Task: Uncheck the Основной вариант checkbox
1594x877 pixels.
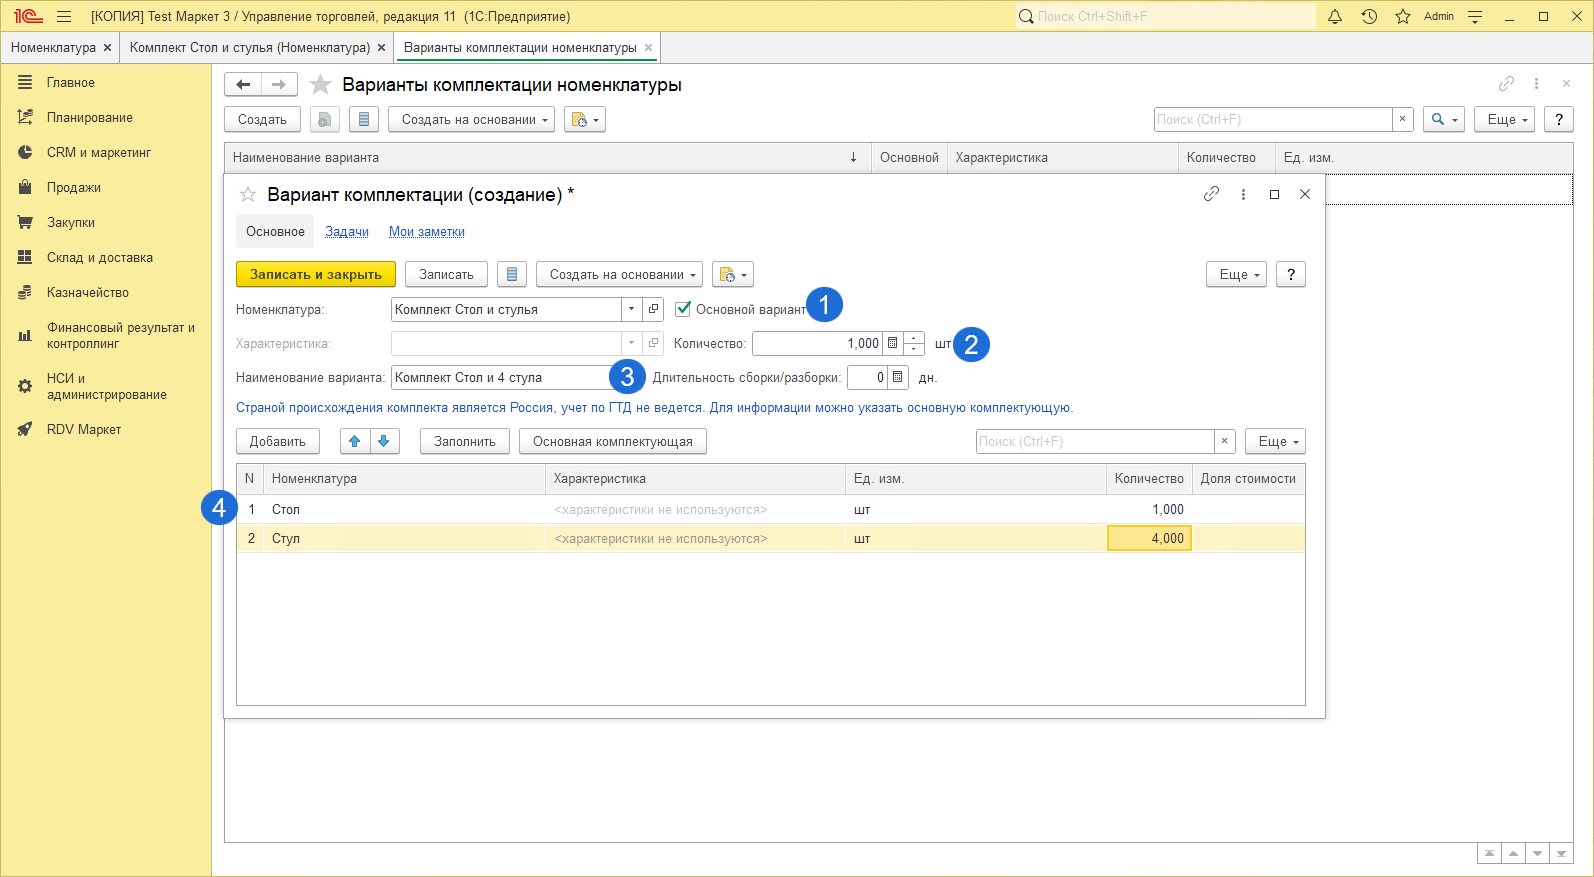Action: click(683, 309)
